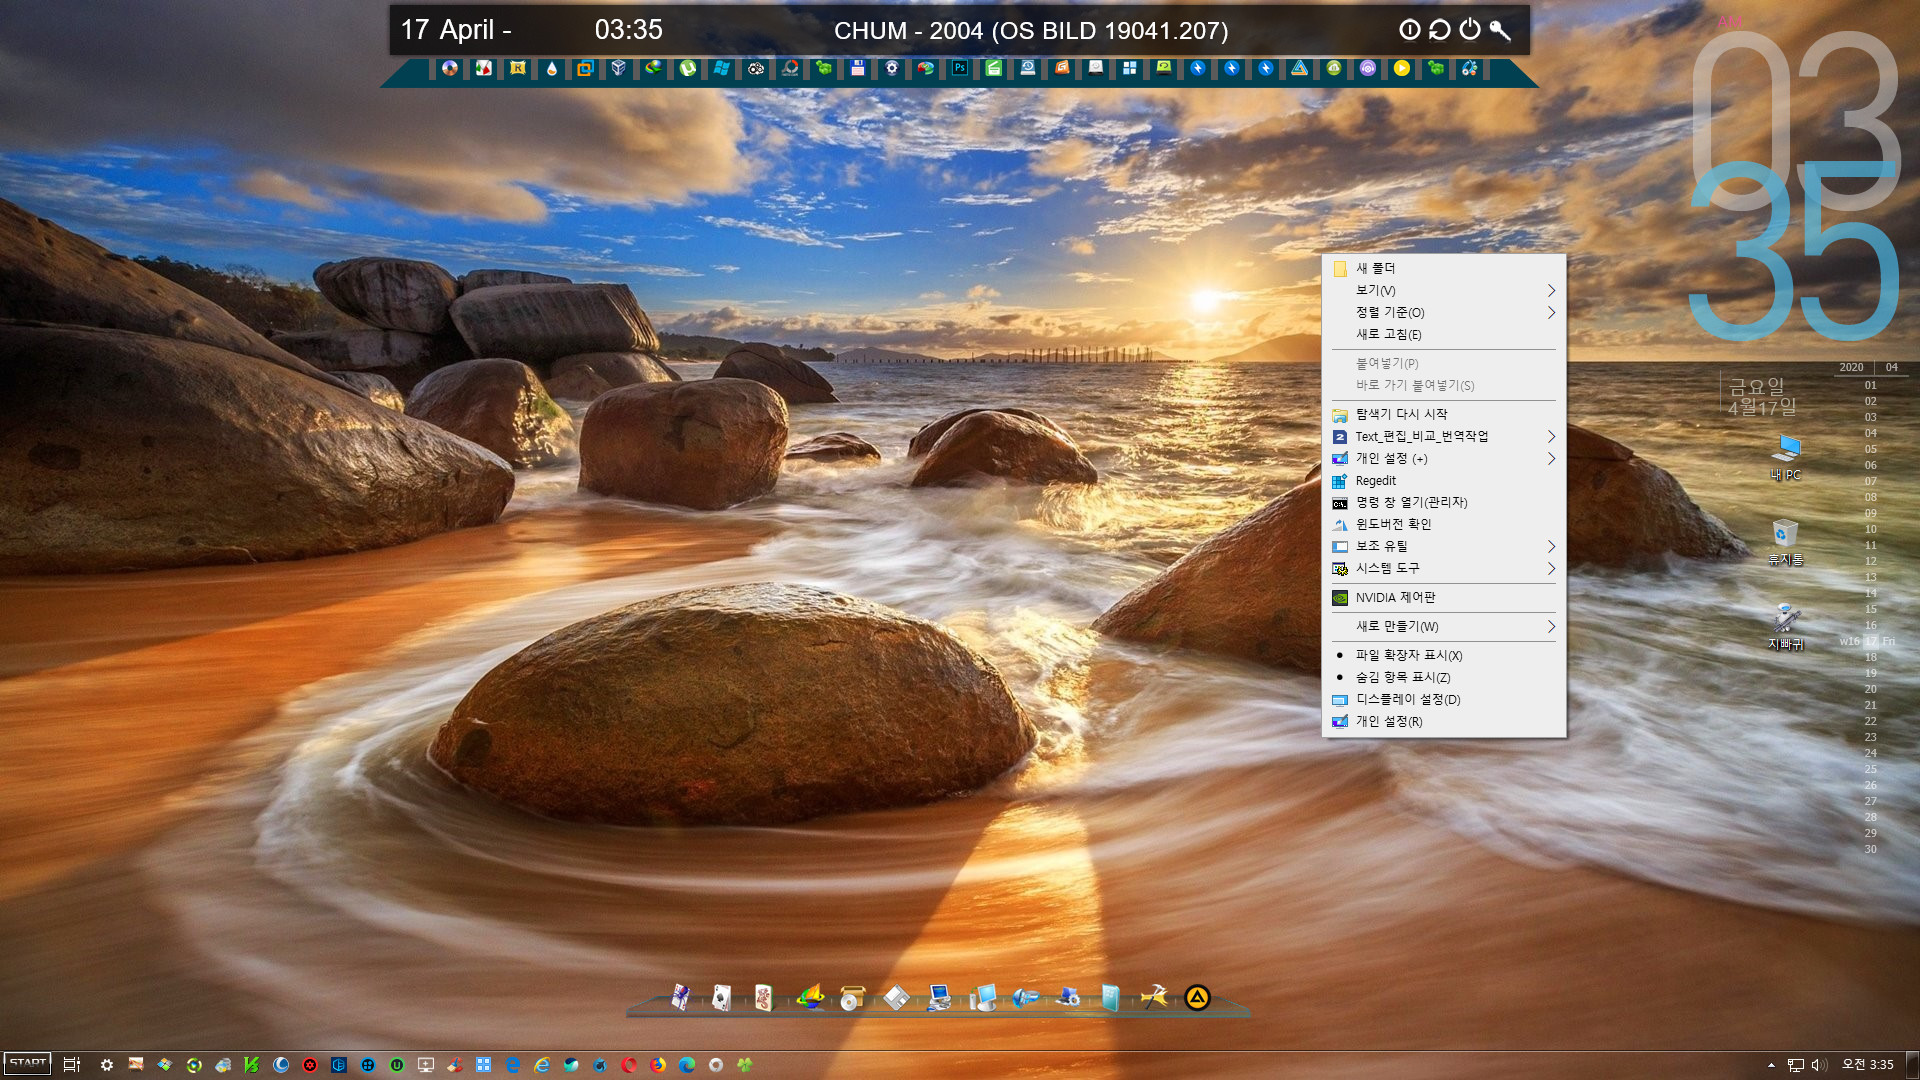The width and height of the screenshot is (1920, 1080).
Task: Open Mahjong tile icon in the dock
Action: click(764, 997)
